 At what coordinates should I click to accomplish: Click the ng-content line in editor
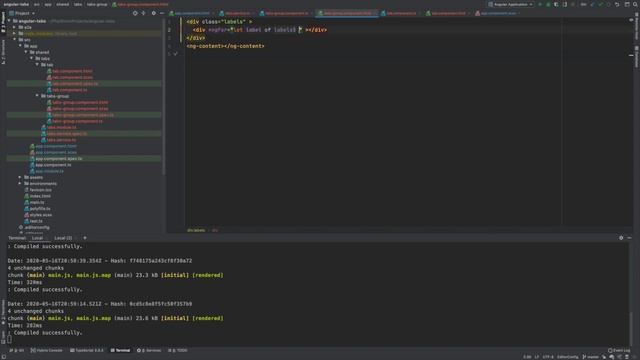225,46
